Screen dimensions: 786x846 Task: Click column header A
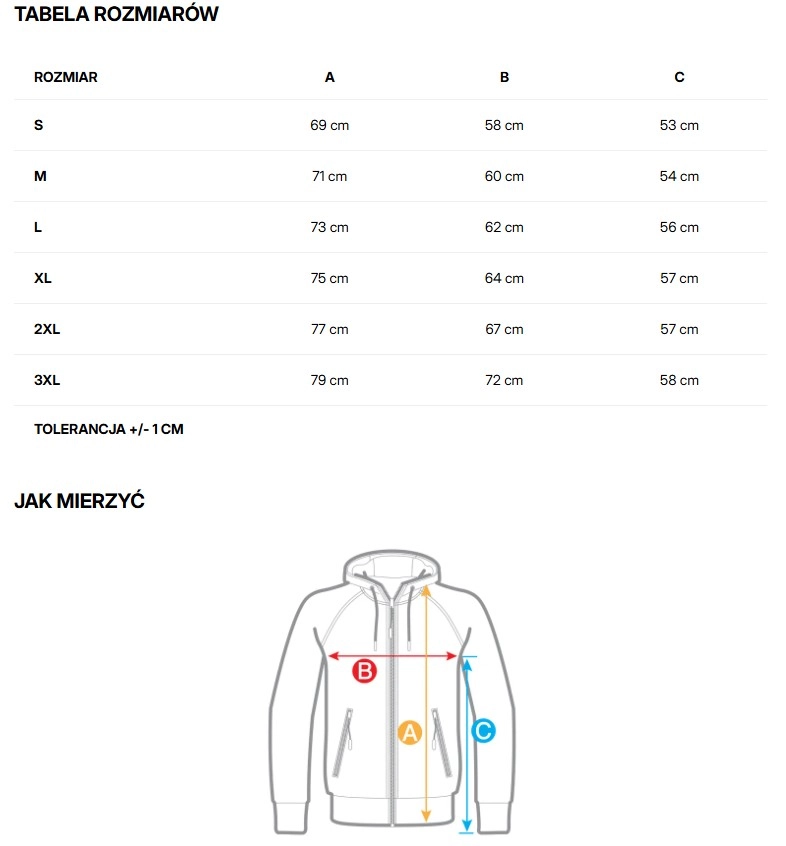point(330,77)
